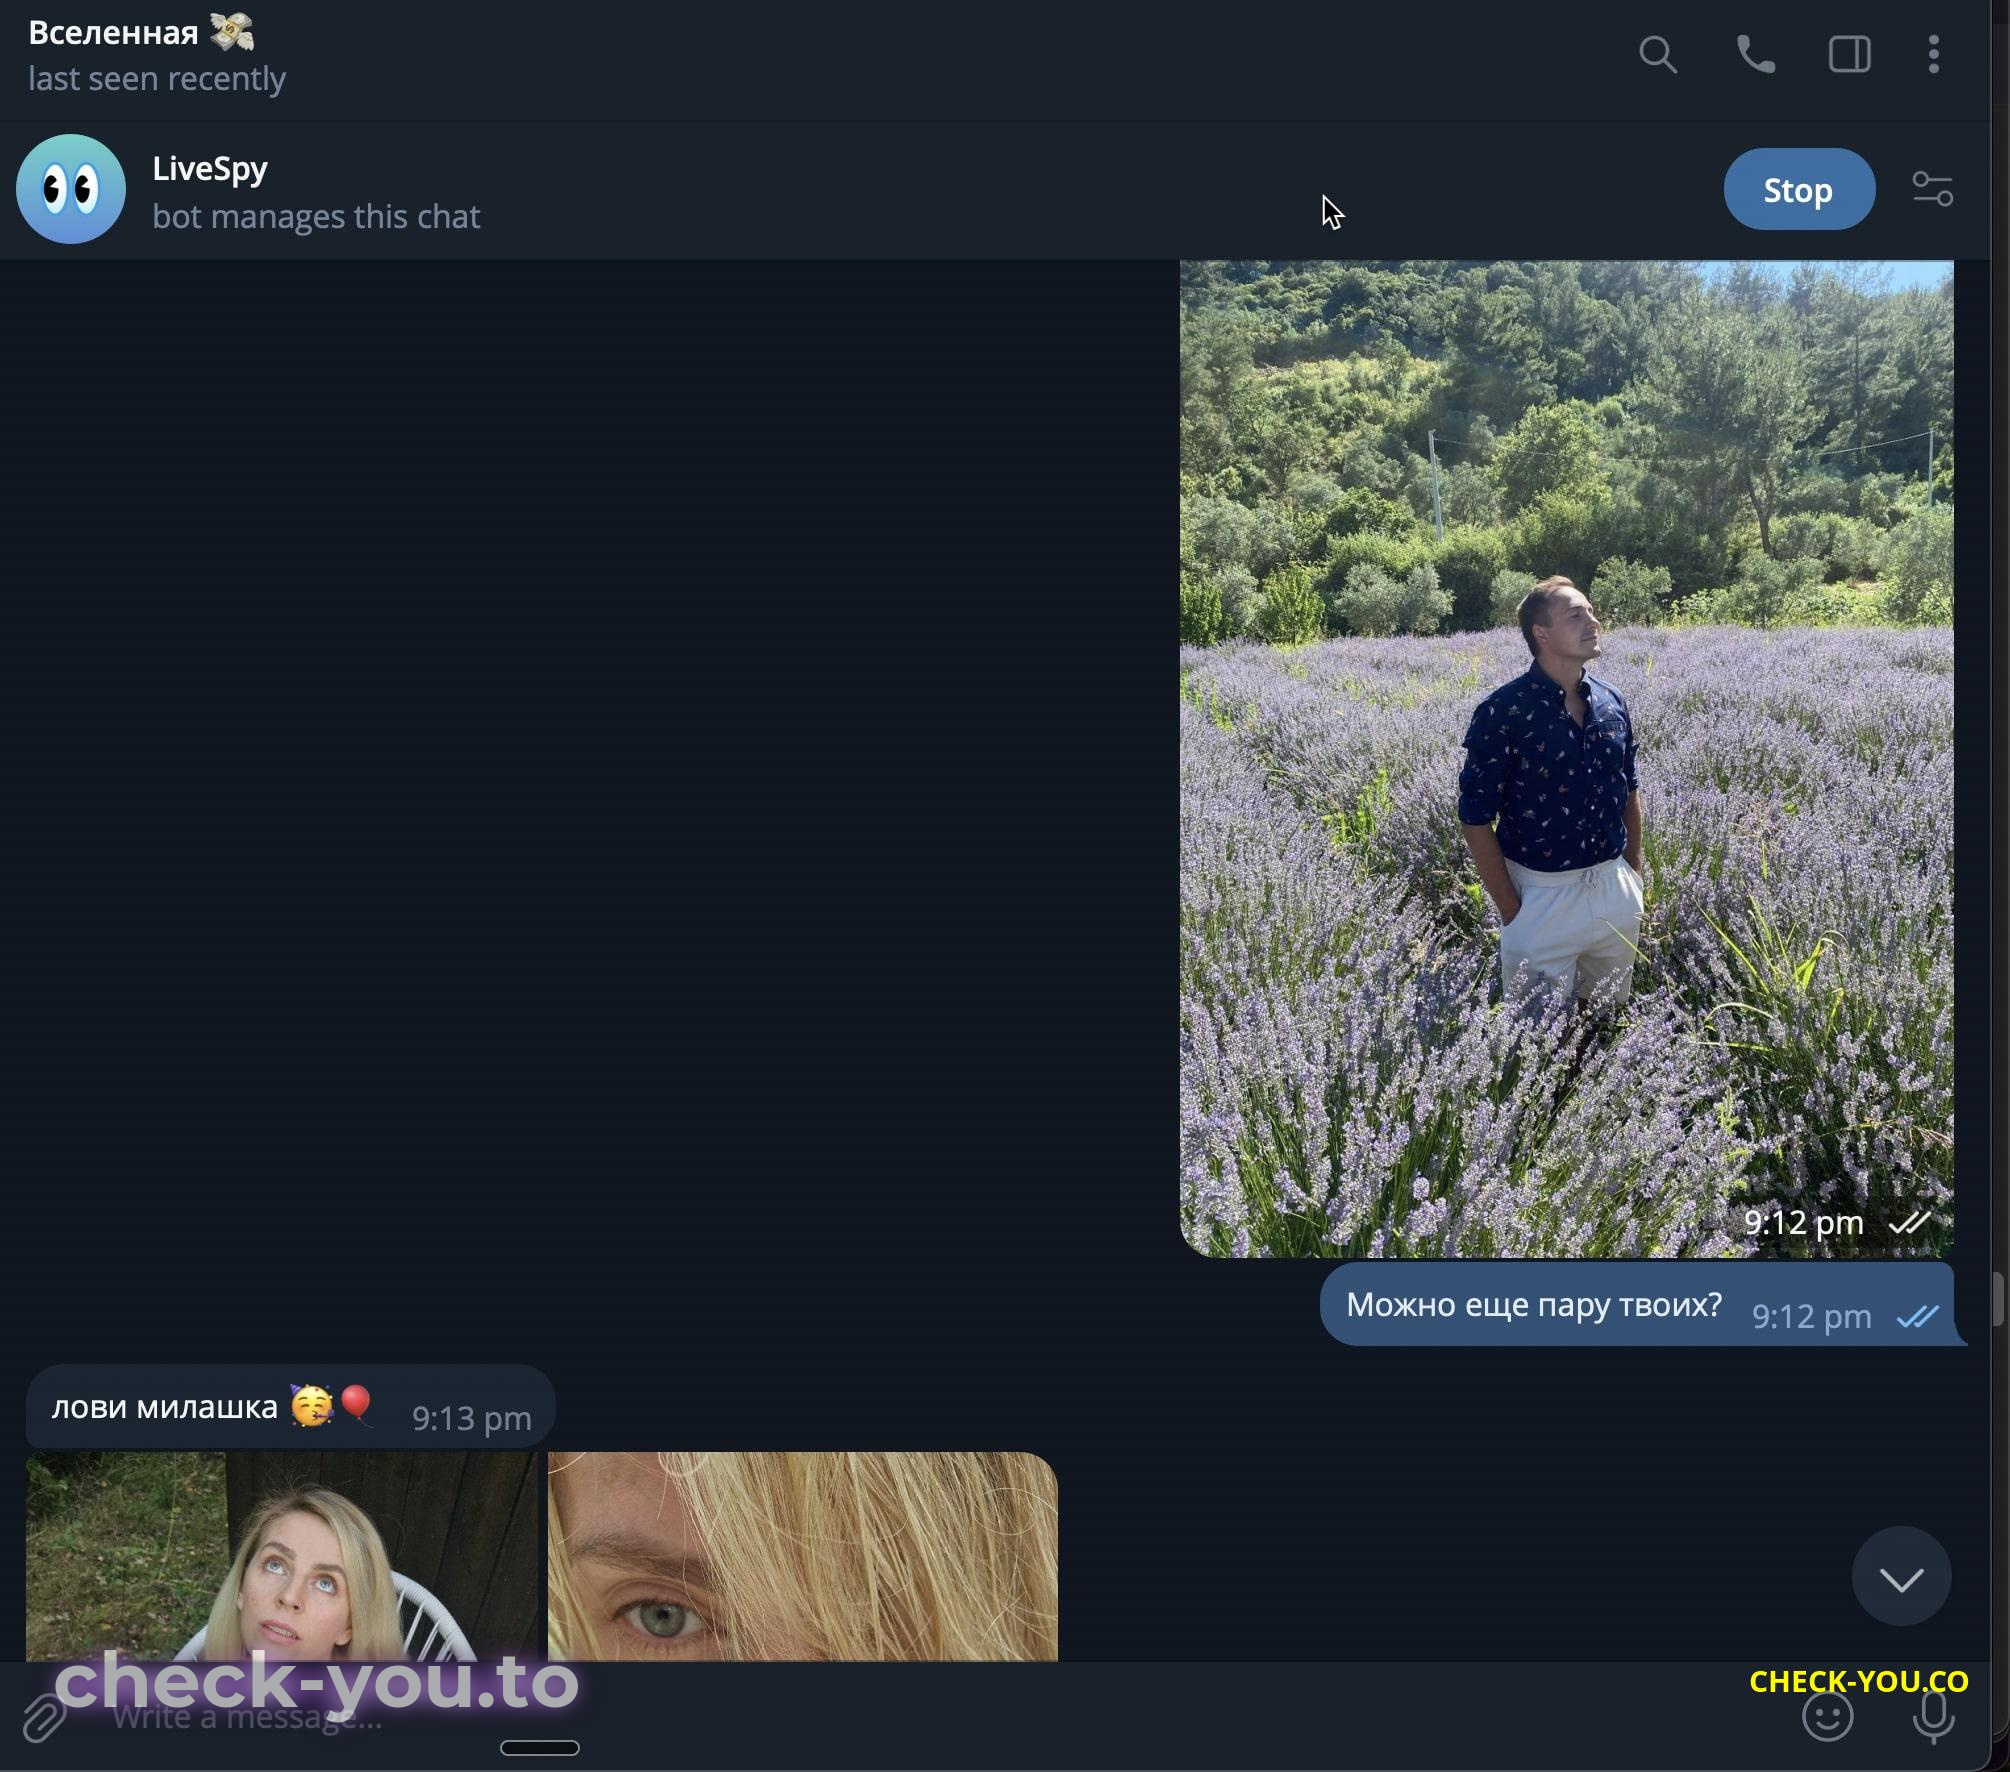The height and width of the screenshot is (1772, 2010).
Task: Click the chat scrollbar thumb
Action: pos(1999,1298)
